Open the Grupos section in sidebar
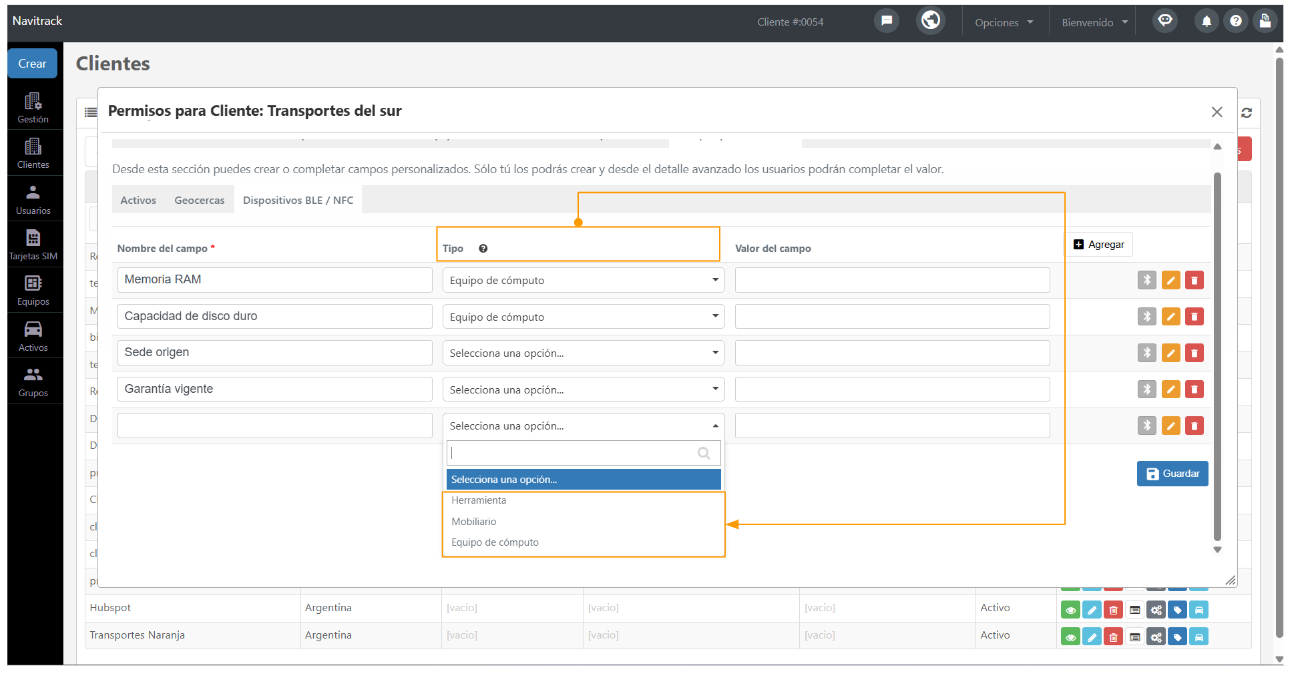 32,382
